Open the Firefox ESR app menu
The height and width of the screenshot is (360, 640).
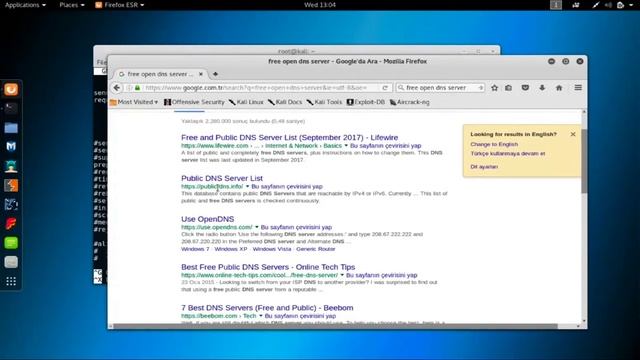click(x=120, y=5)
